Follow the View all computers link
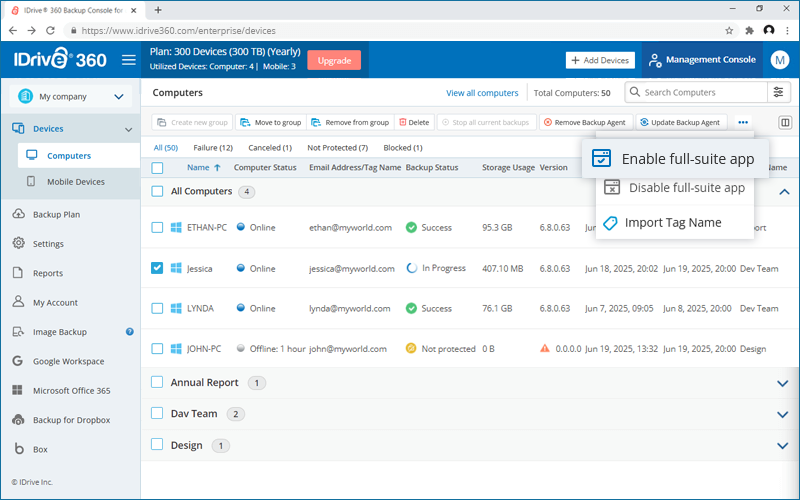 [482, 93]
